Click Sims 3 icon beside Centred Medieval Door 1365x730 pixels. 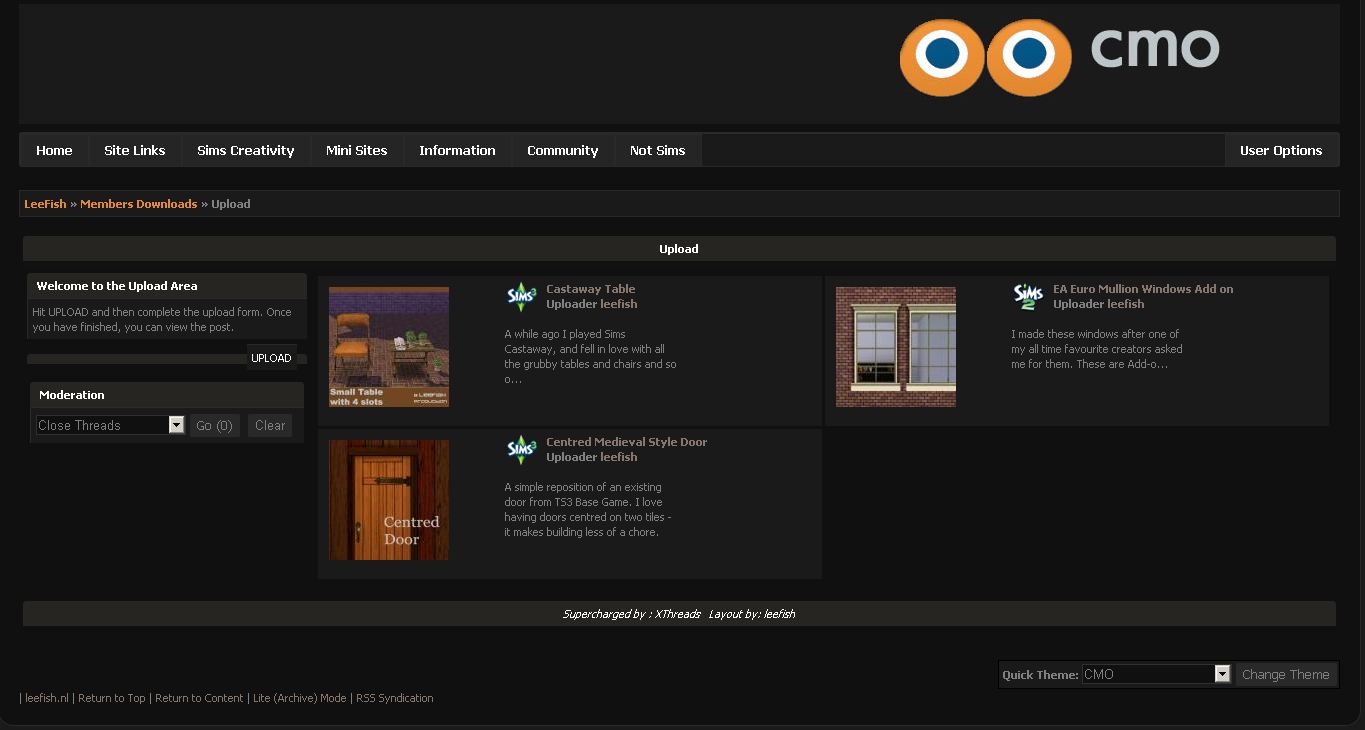pyautogui.click(x=521, y=449)
